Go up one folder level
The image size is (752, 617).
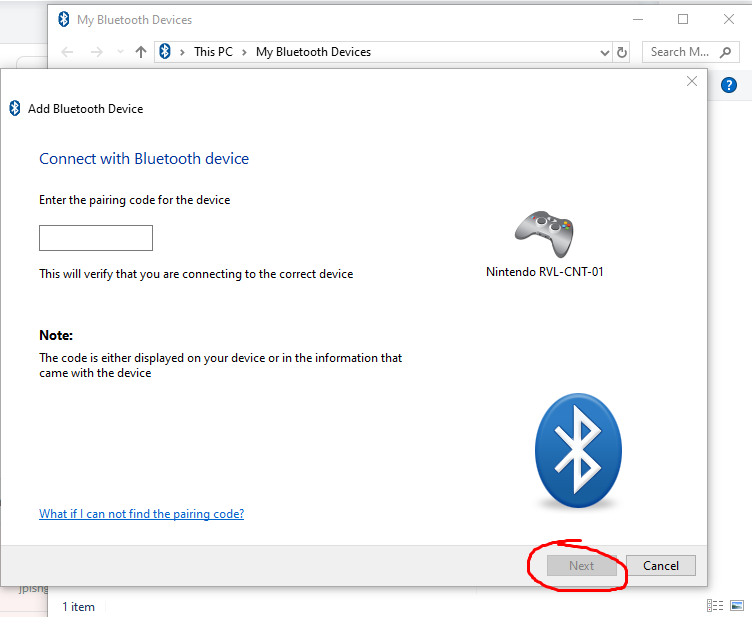[141, 52]
